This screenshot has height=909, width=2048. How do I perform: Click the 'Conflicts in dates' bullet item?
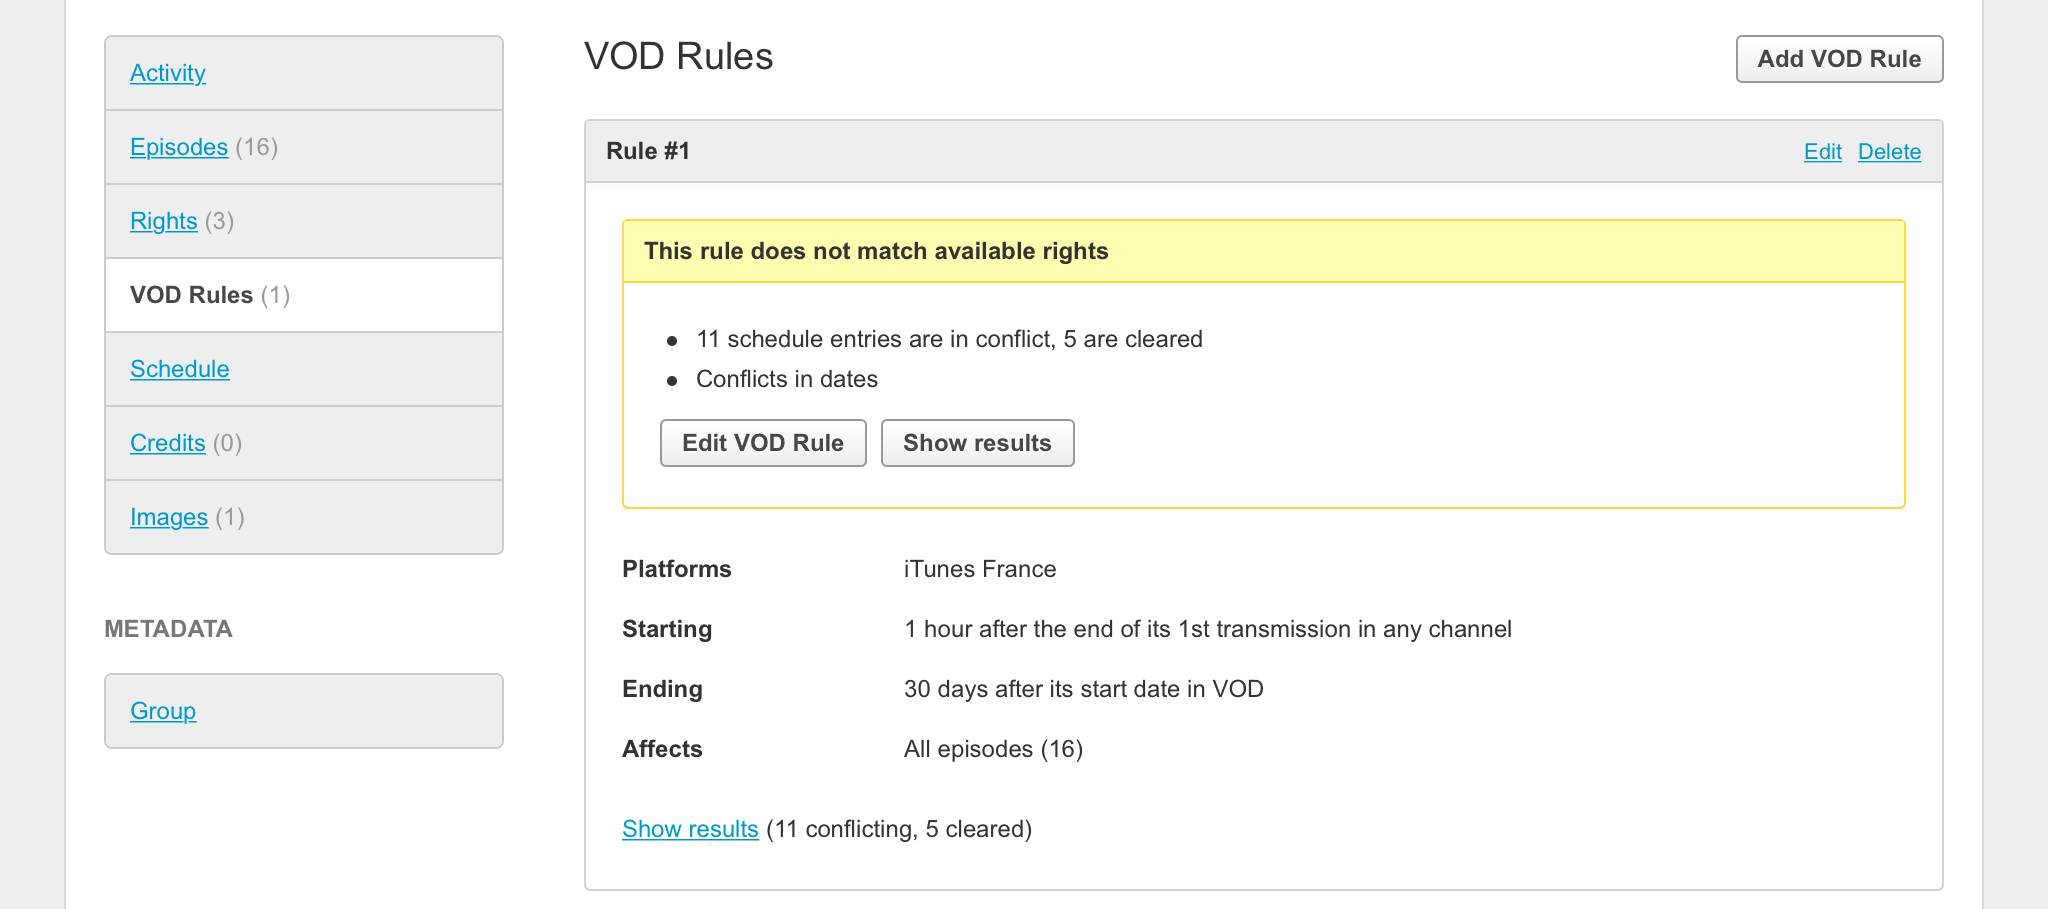coord(786,379)
